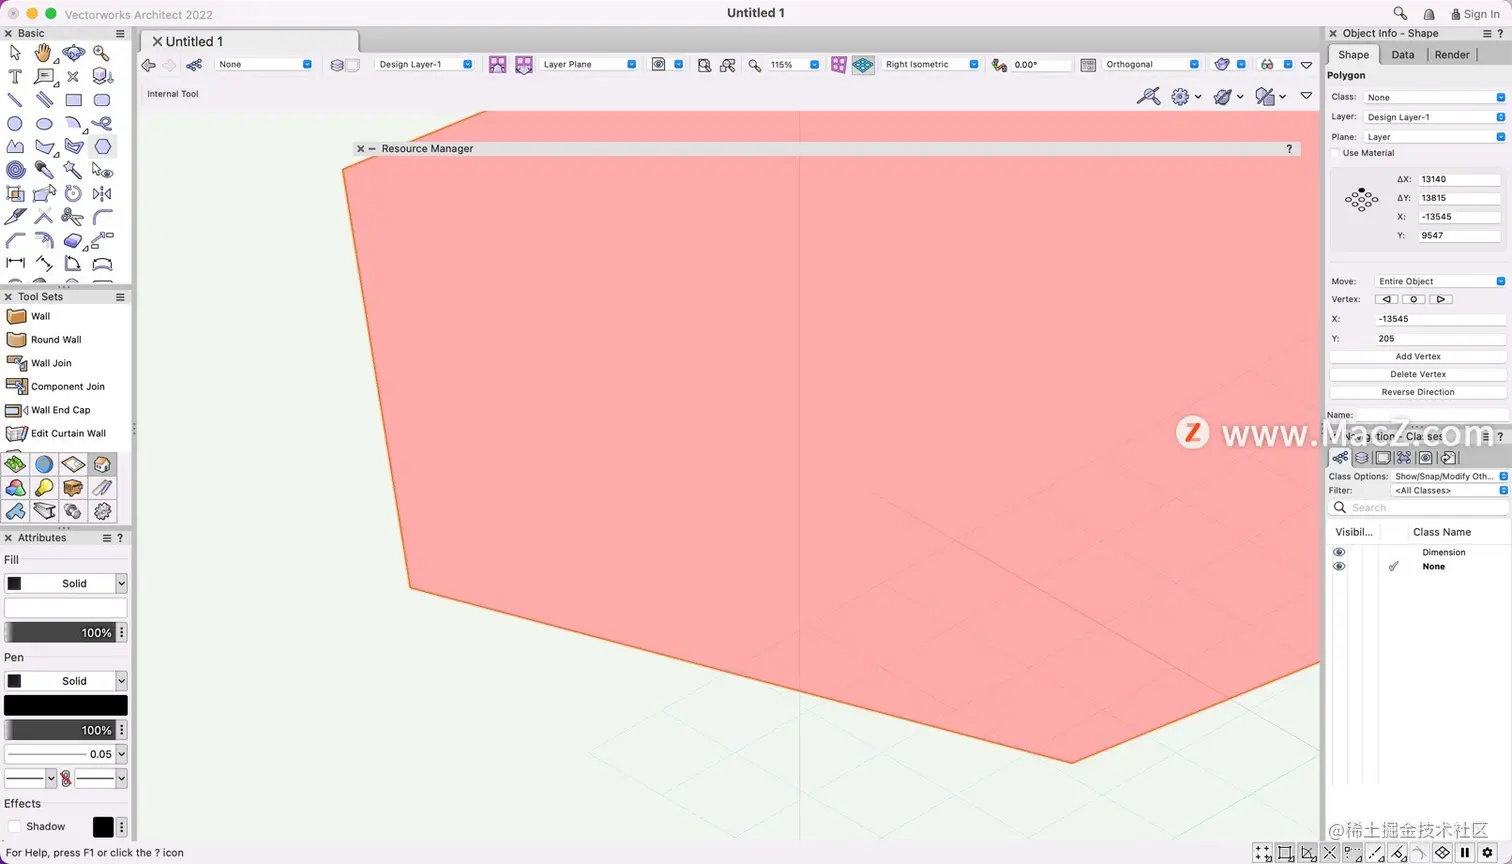Open the Tool Sets palette menu
The width and height of the screenshot is (1512, 864).
tap(120, 297)
